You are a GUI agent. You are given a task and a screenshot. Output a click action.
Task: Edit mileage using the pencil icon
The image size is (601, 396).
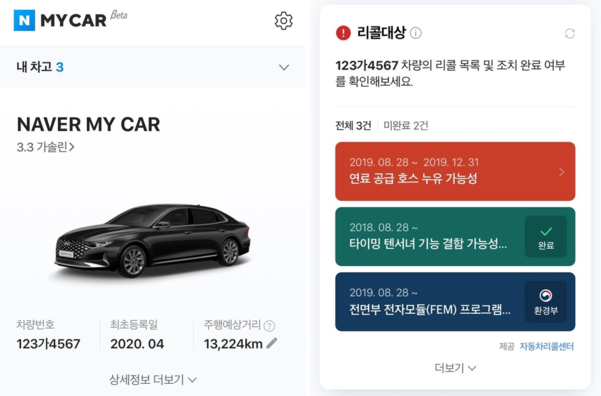[272, 343]
